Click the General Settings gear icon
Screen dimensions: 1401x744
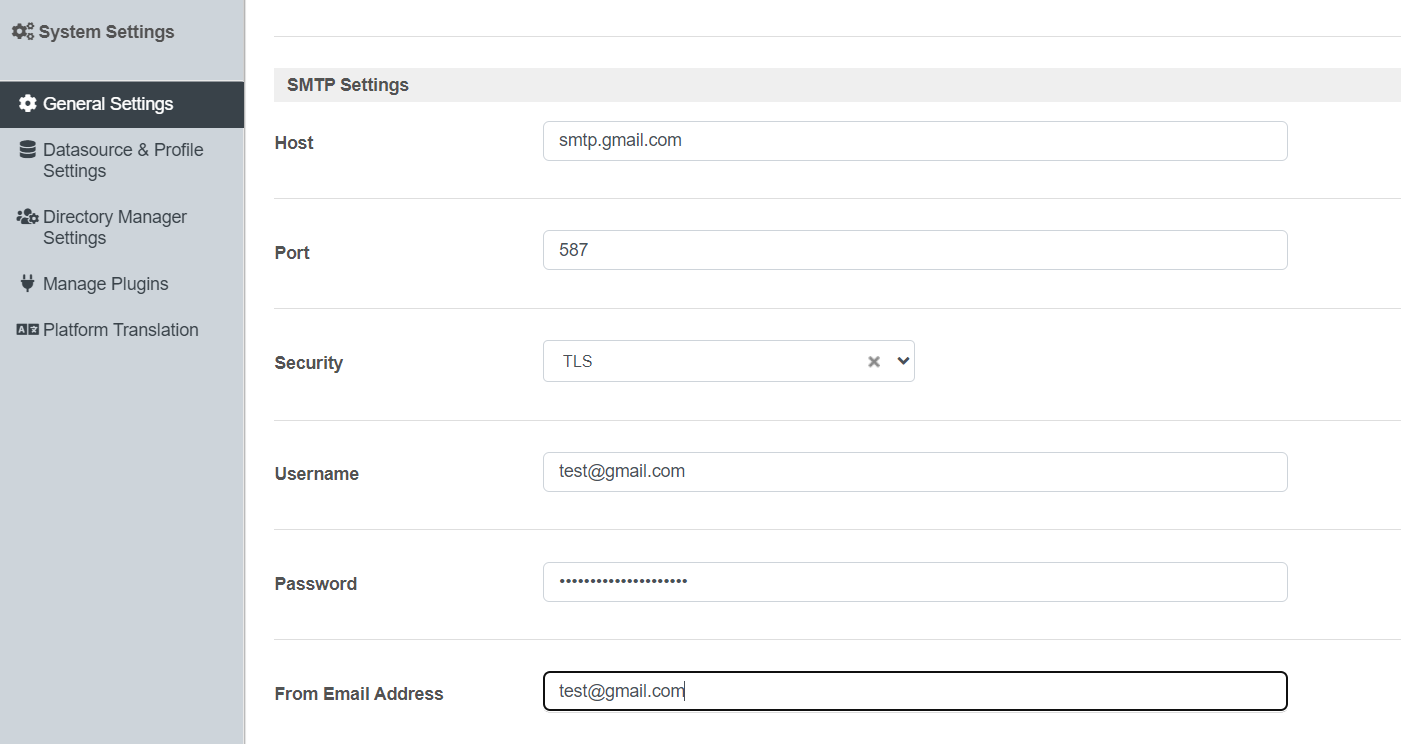[x=28, y=104]
